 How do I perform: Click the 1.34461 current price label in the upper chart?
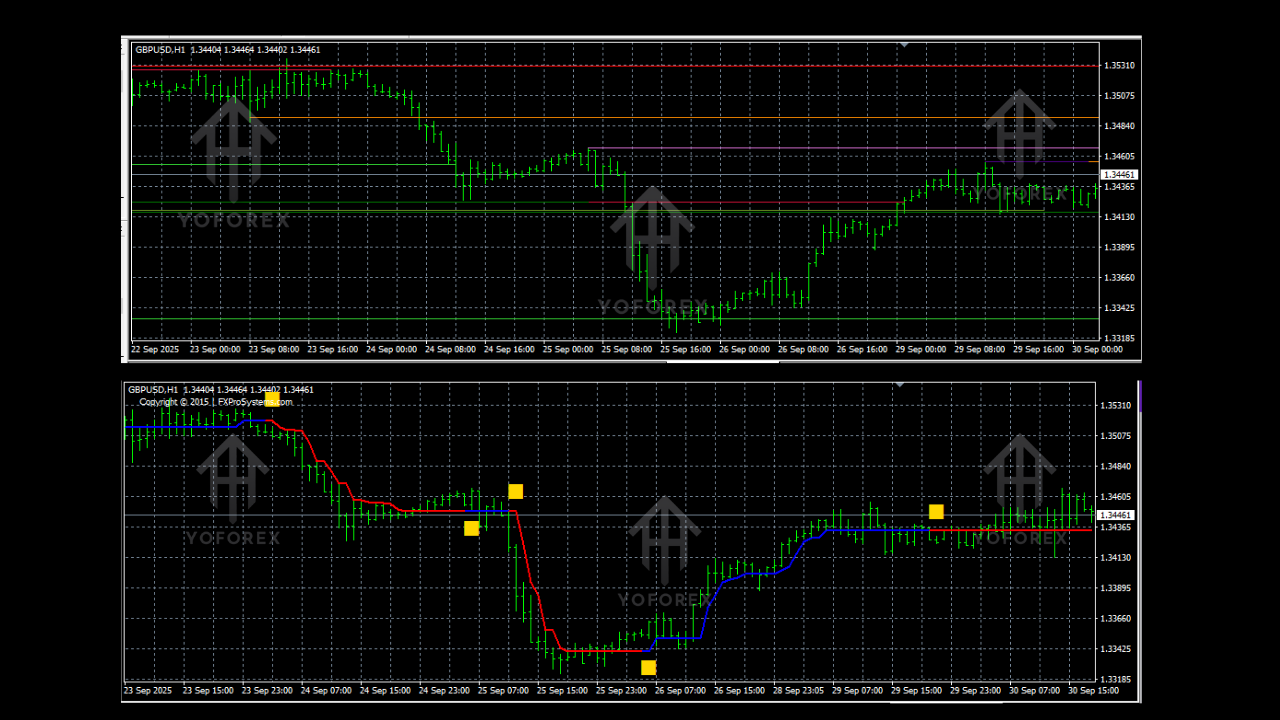(1120, 175)
